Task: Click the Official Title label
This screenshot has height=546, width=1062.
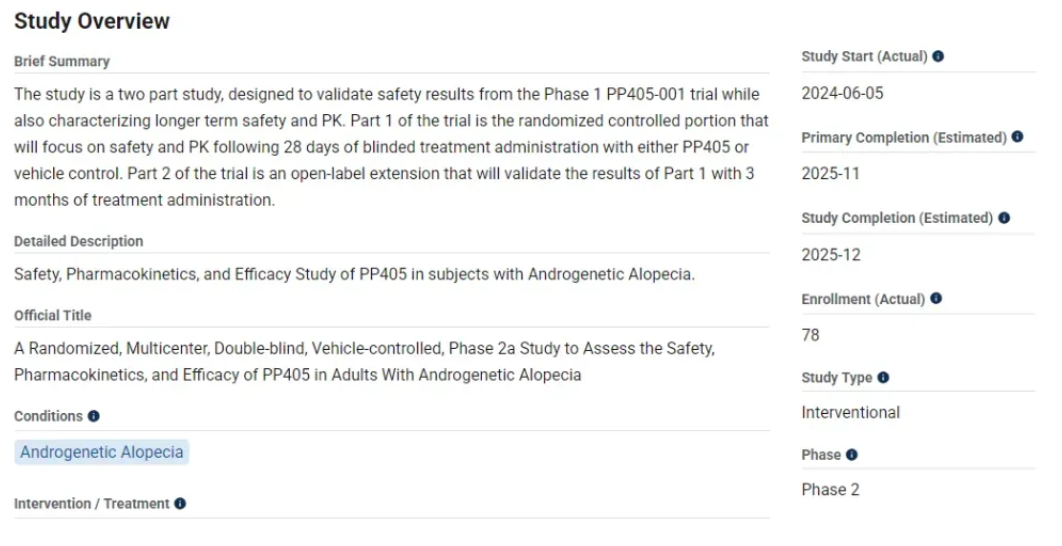Action: (x=53, y=315)
